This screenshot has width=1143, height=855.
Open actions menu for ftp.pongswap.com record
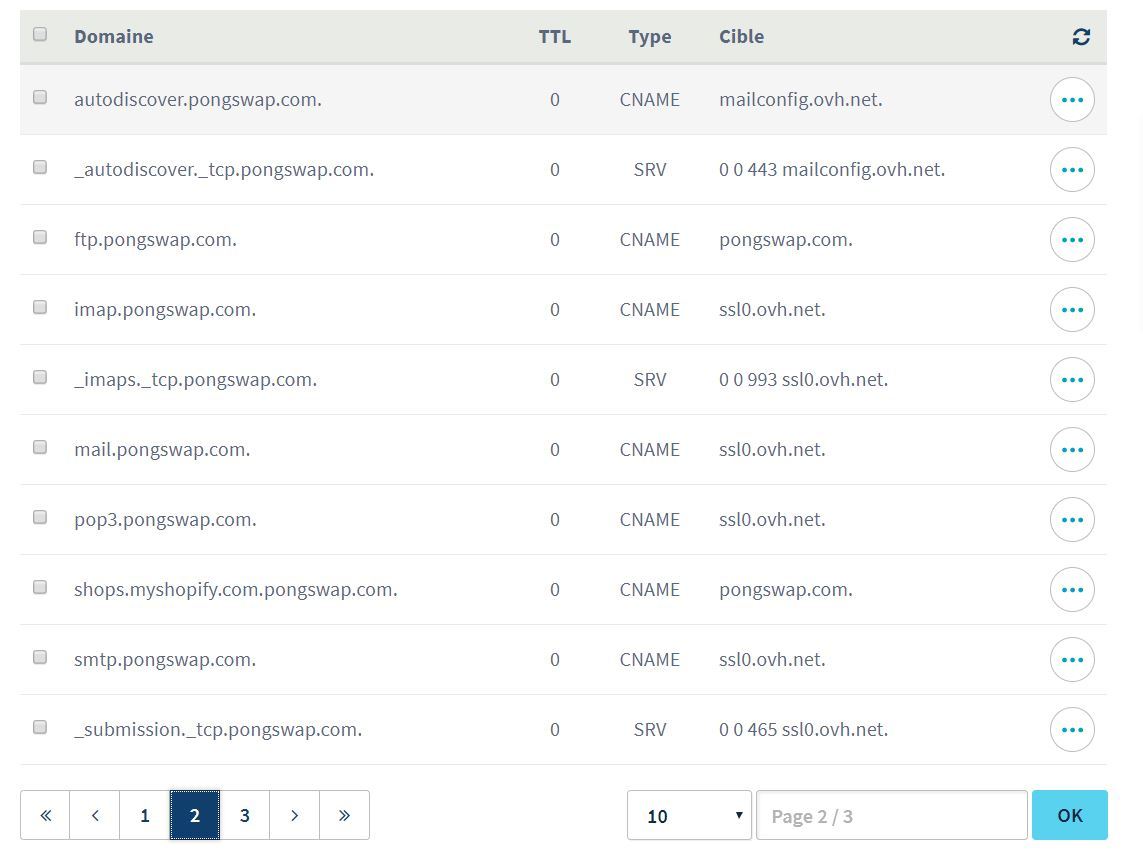click(1072, 240)
